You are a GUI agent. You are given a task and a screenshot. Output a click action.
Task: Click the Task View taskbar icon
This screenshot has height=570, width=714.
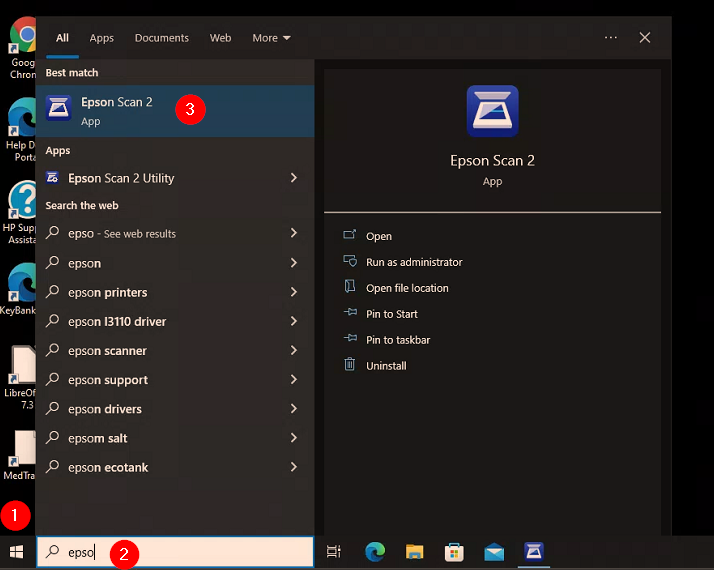point(334,551)
